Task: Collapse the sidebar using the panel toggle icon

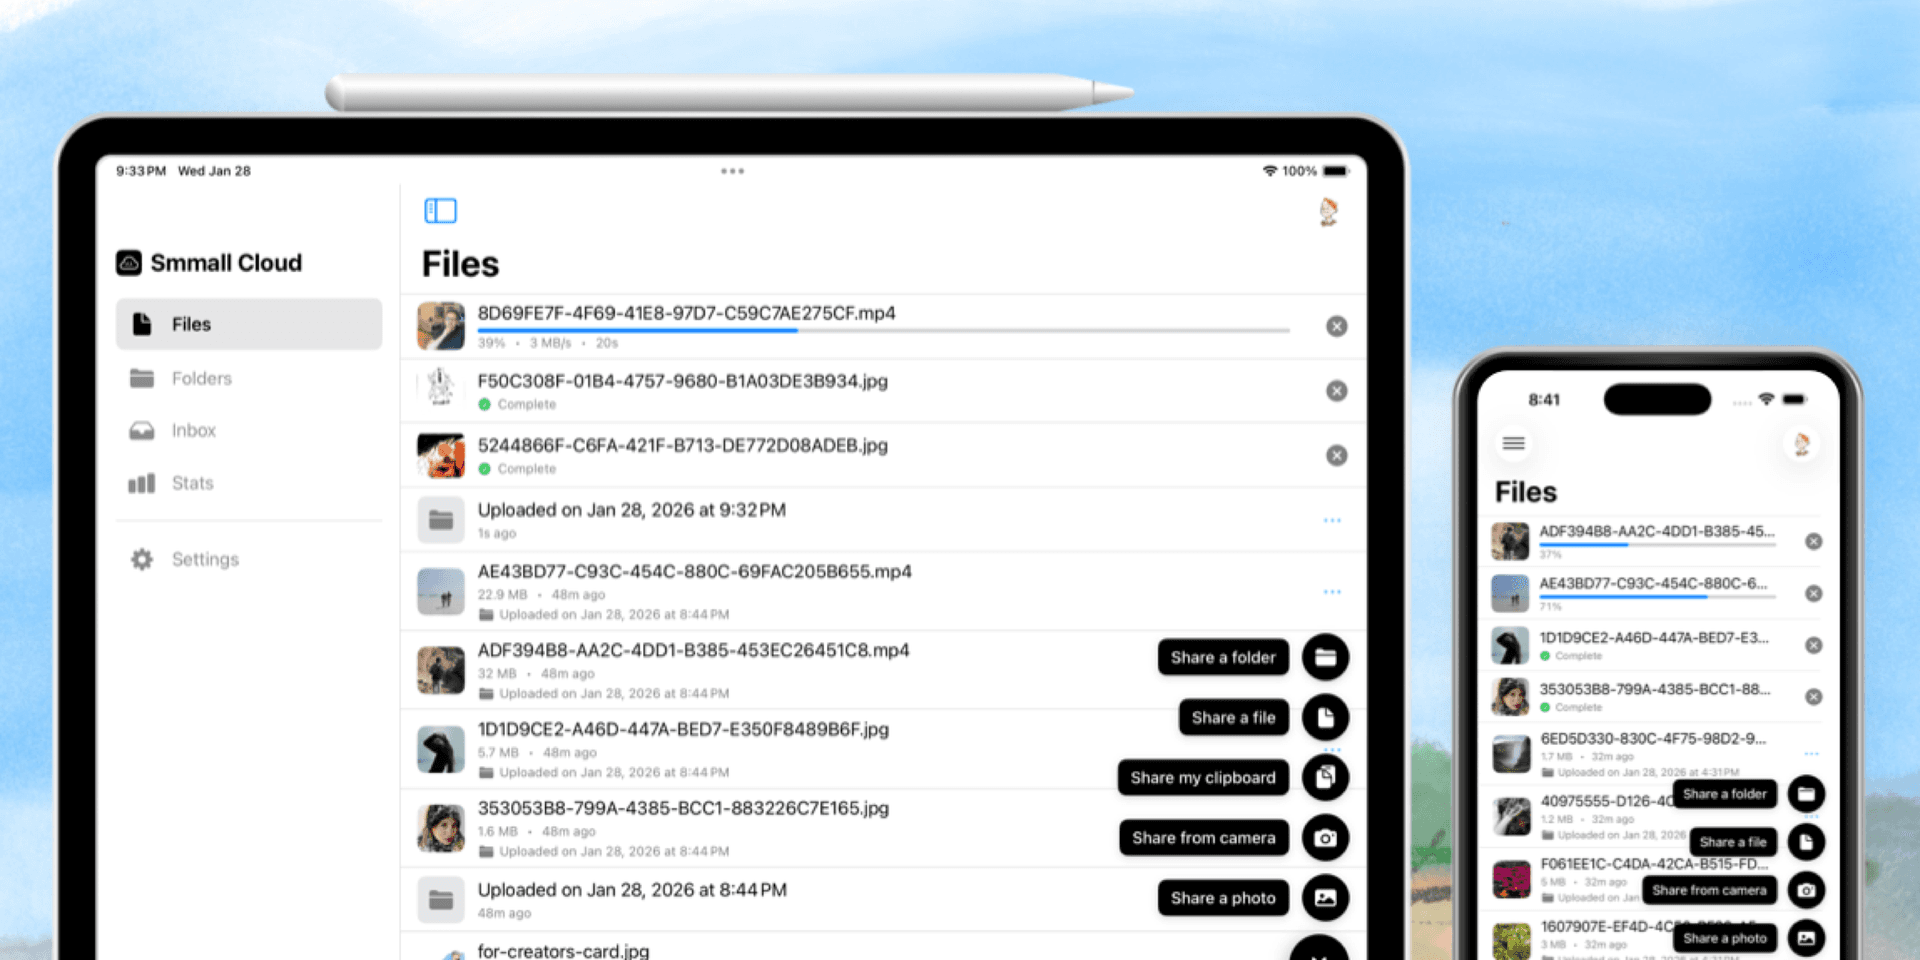Action: (x=440, y=211)
